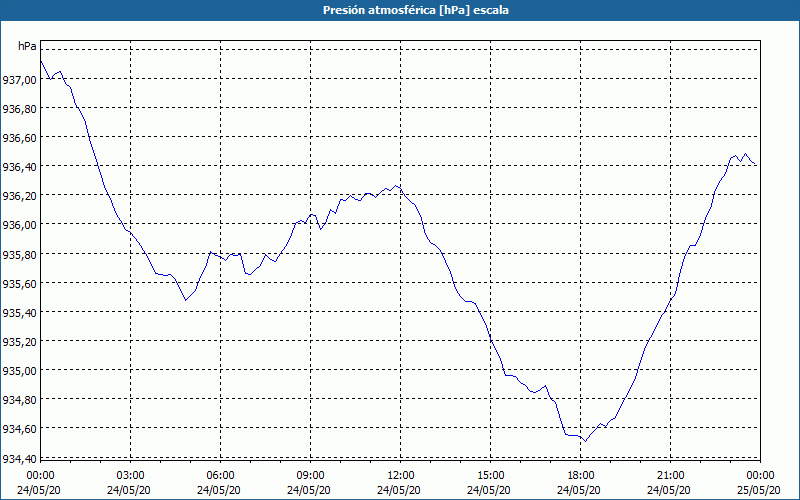This screenshot has width=800, height=500.
Task: Click the 12:00 time axis label
Action: click(401, 476)
